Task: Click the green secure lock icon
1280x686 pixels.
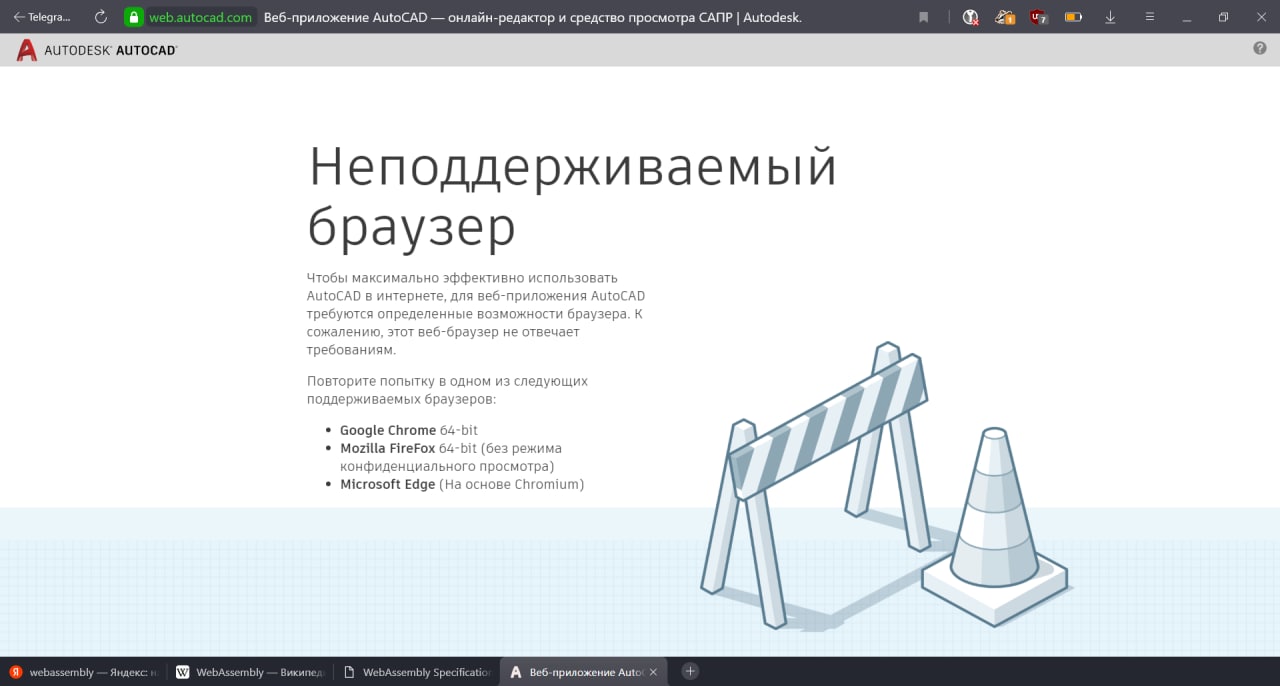Action: coord(134,17)
